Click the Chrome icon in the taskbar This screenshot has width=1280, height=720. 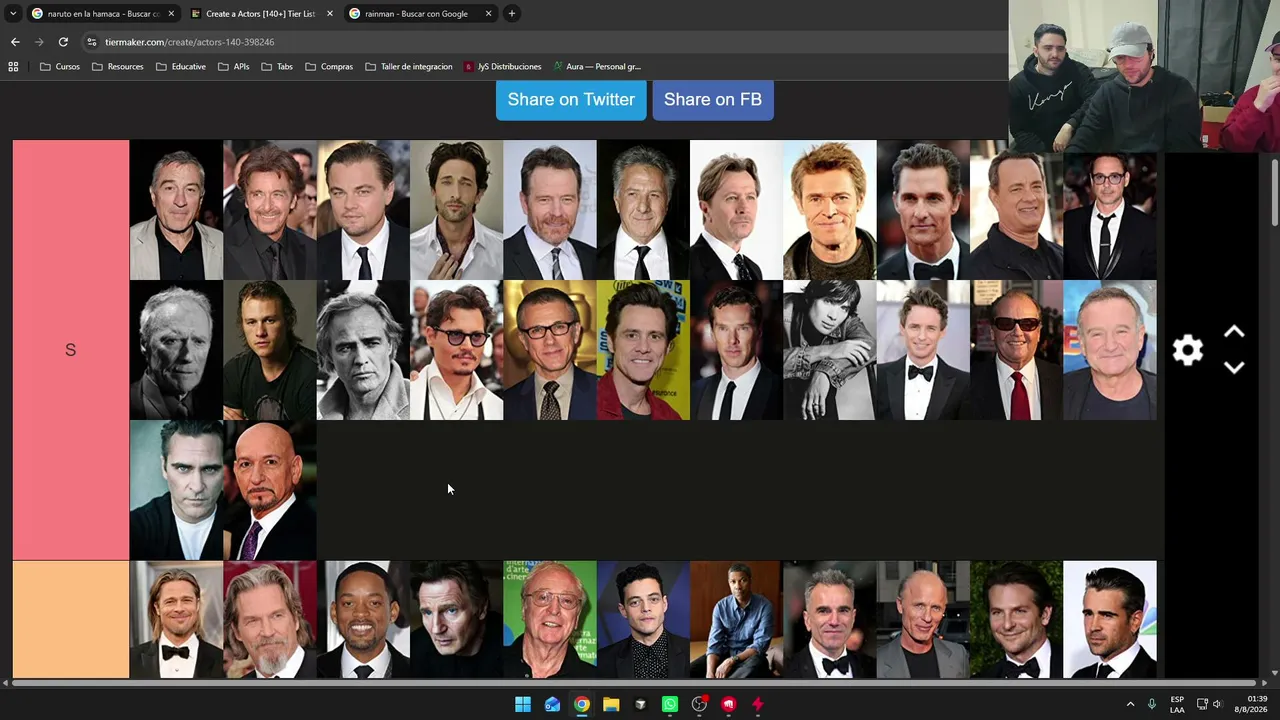coord(582,704)
